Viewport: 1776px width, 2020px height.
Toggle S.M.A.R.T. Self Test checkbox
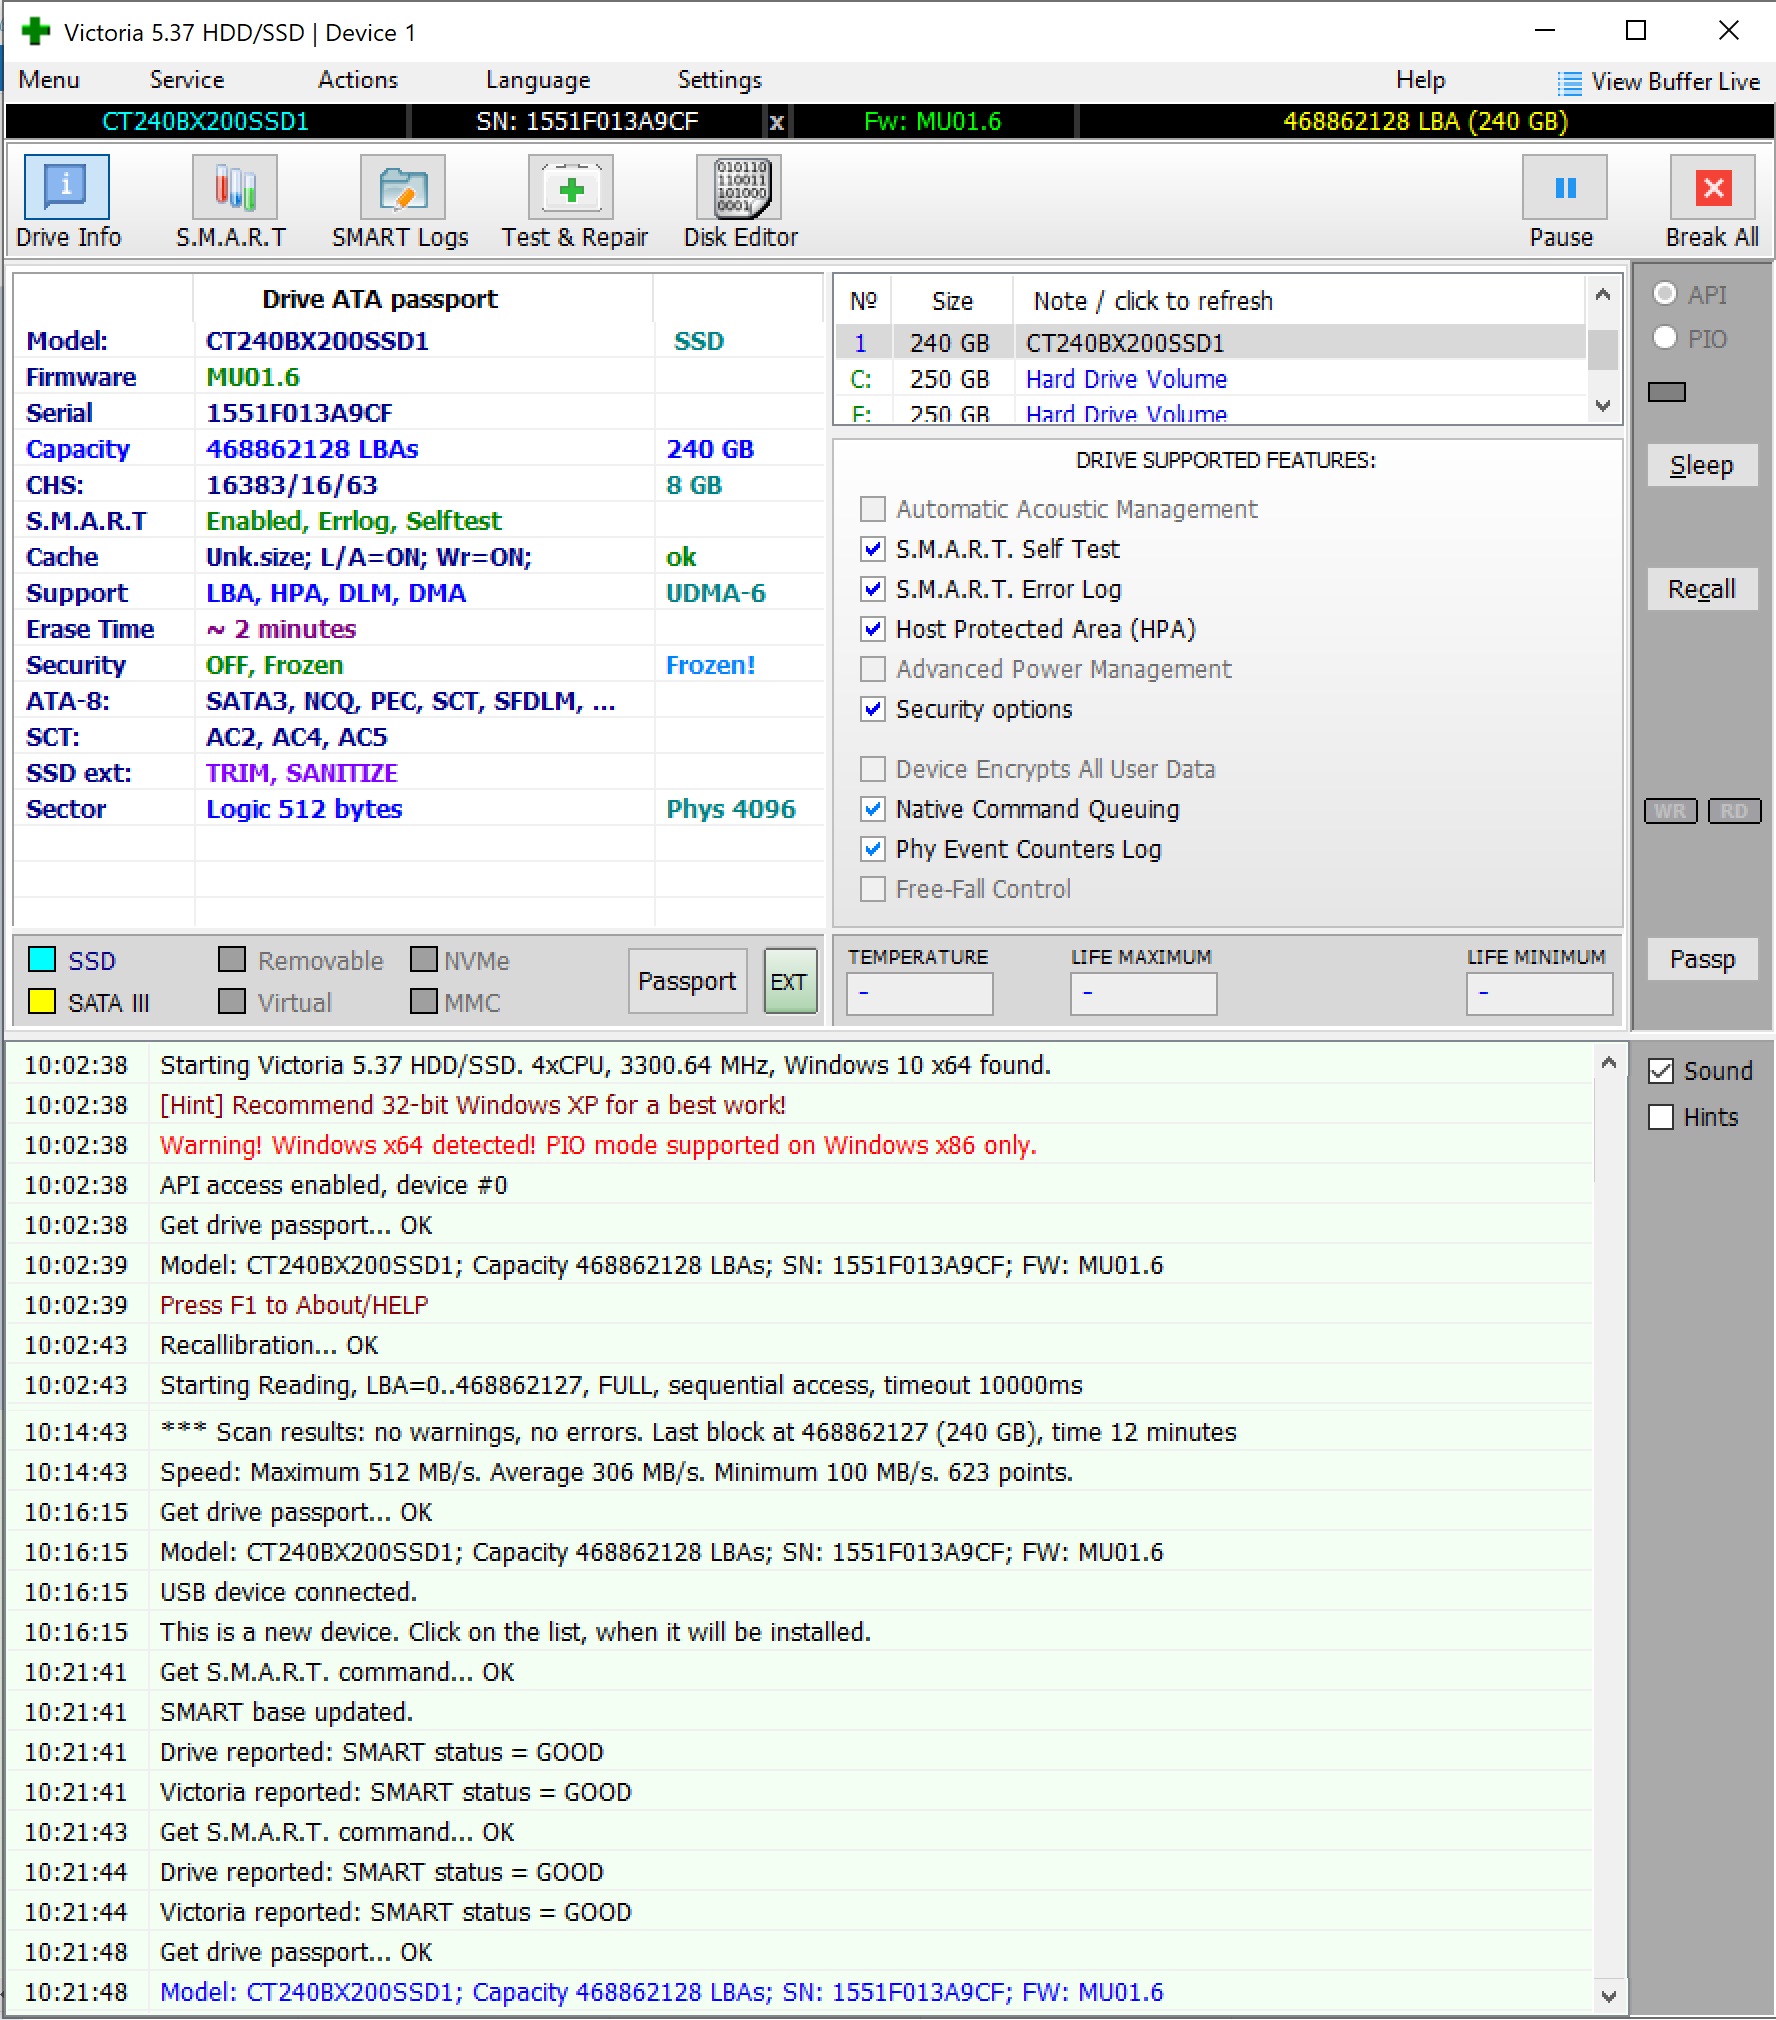click(873, 549)
